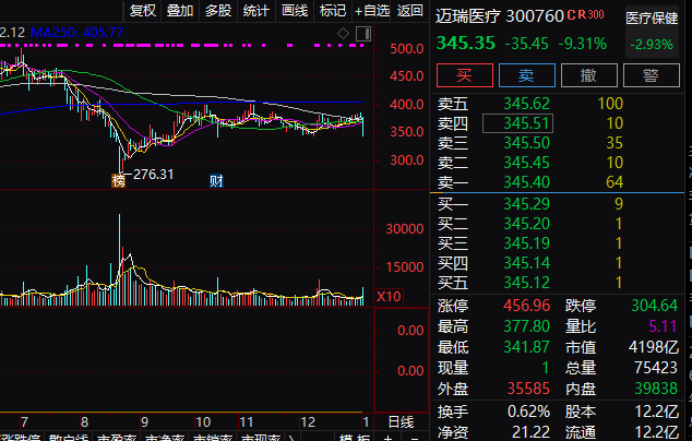Screen dimensions: 693x442
Task: Click the 警 alert button
Action: coord(651,75)
